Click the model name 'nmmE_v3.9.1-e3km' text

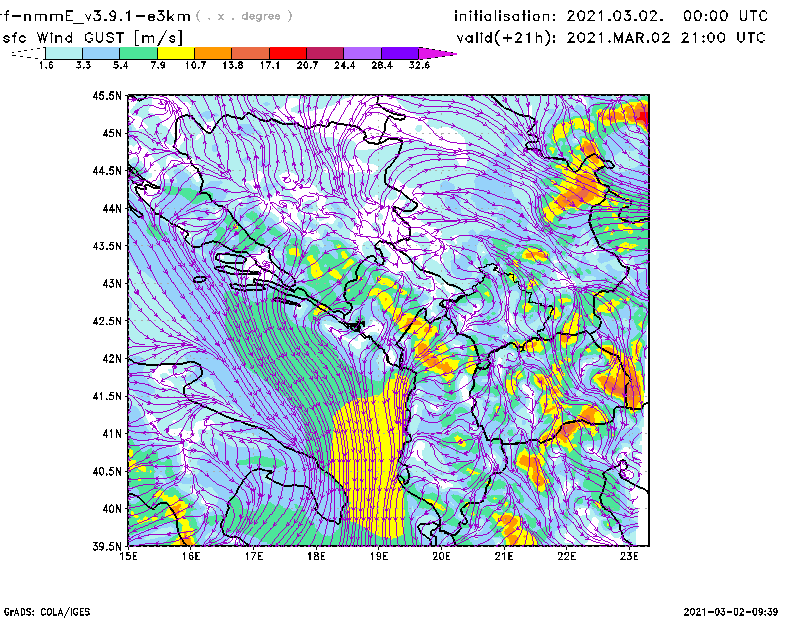tap(107, 16)
